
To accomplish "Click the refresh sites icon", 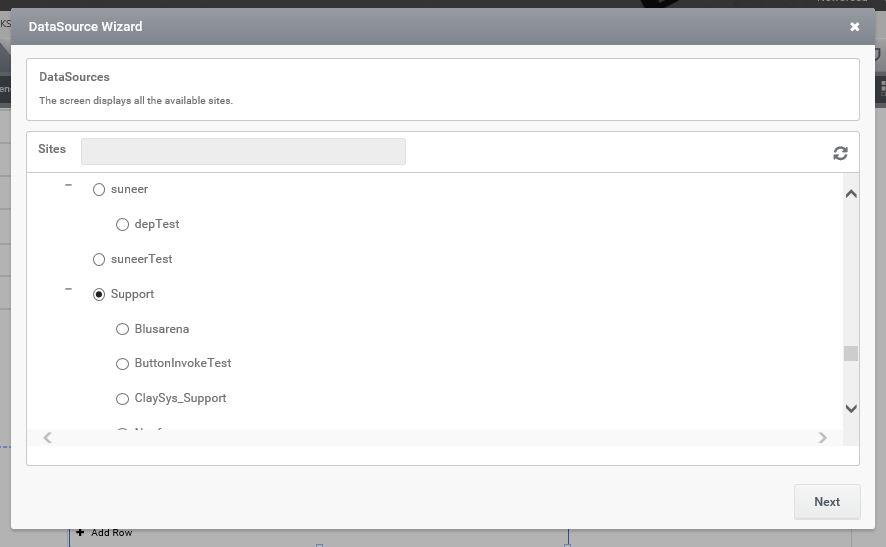I will click(x=840, y=153).
